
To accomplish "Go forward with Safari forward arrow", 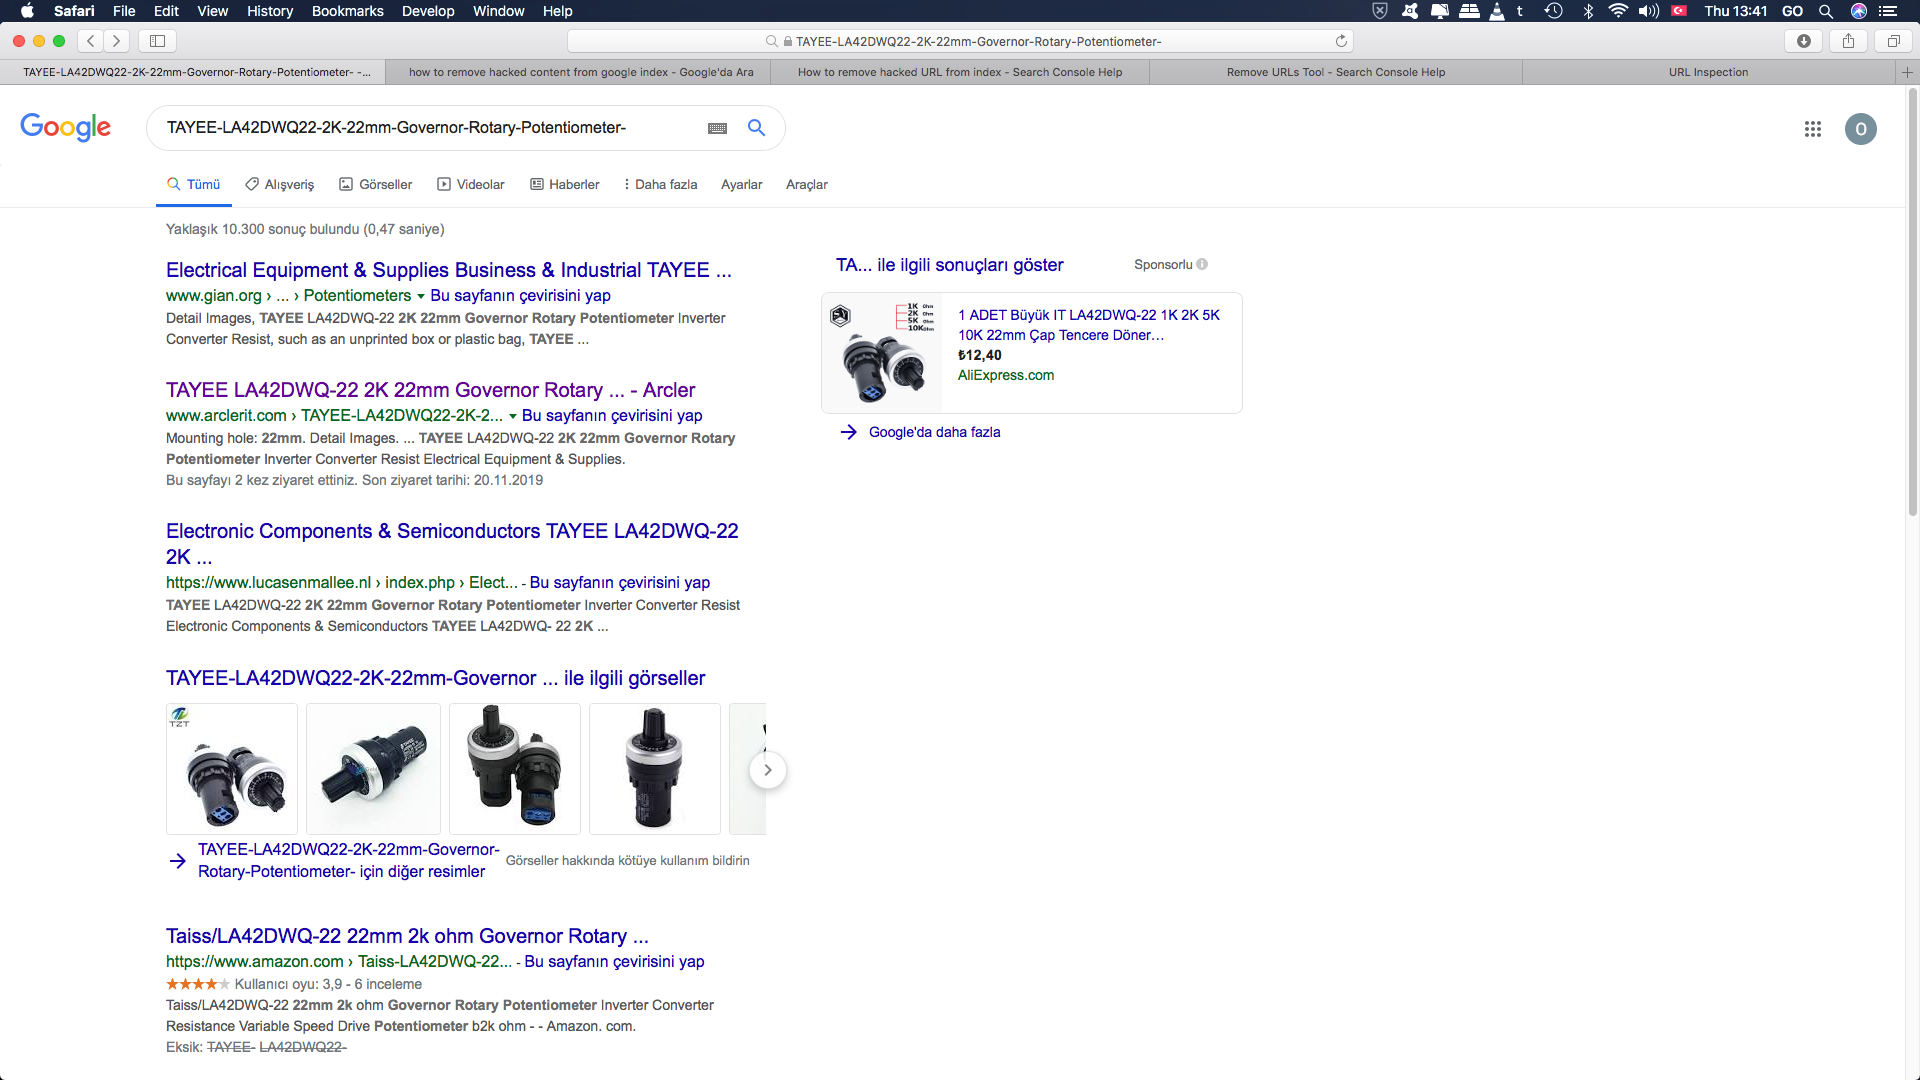I will (117, 41).
